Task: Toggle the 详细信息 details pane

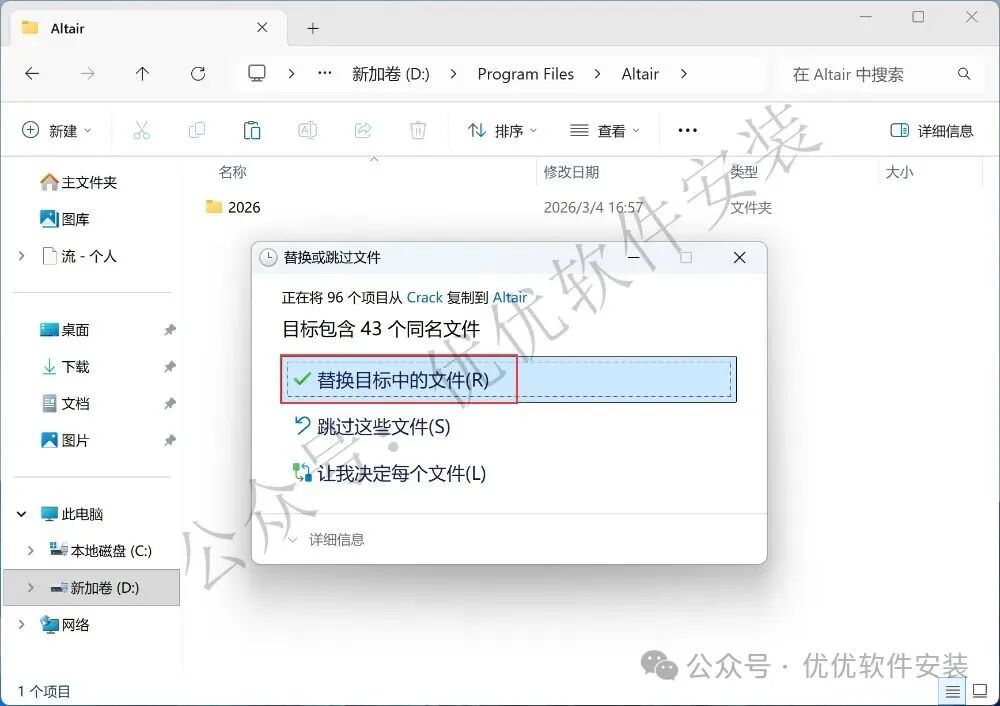Action: coord(932,131)
